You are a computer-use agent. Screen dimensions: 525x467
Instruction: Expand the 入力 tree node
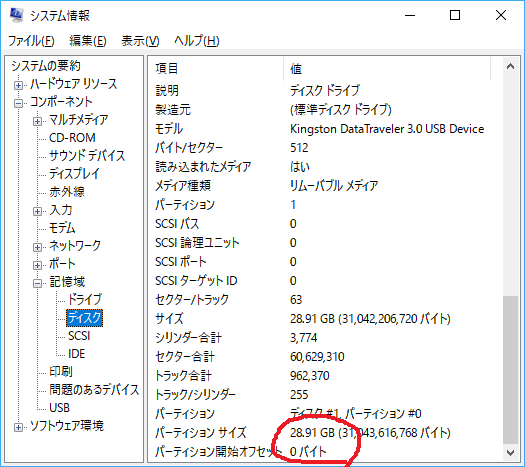(x=38, y=212)
